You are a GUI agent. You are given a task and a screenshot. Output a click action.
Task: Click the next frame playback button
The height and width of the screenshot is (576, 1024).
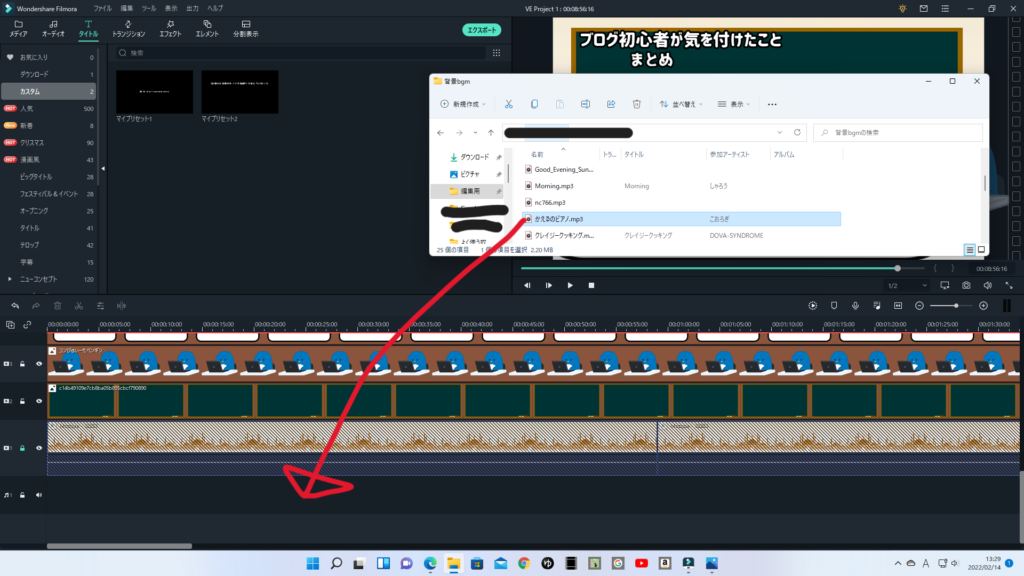[x=549, y=285]
